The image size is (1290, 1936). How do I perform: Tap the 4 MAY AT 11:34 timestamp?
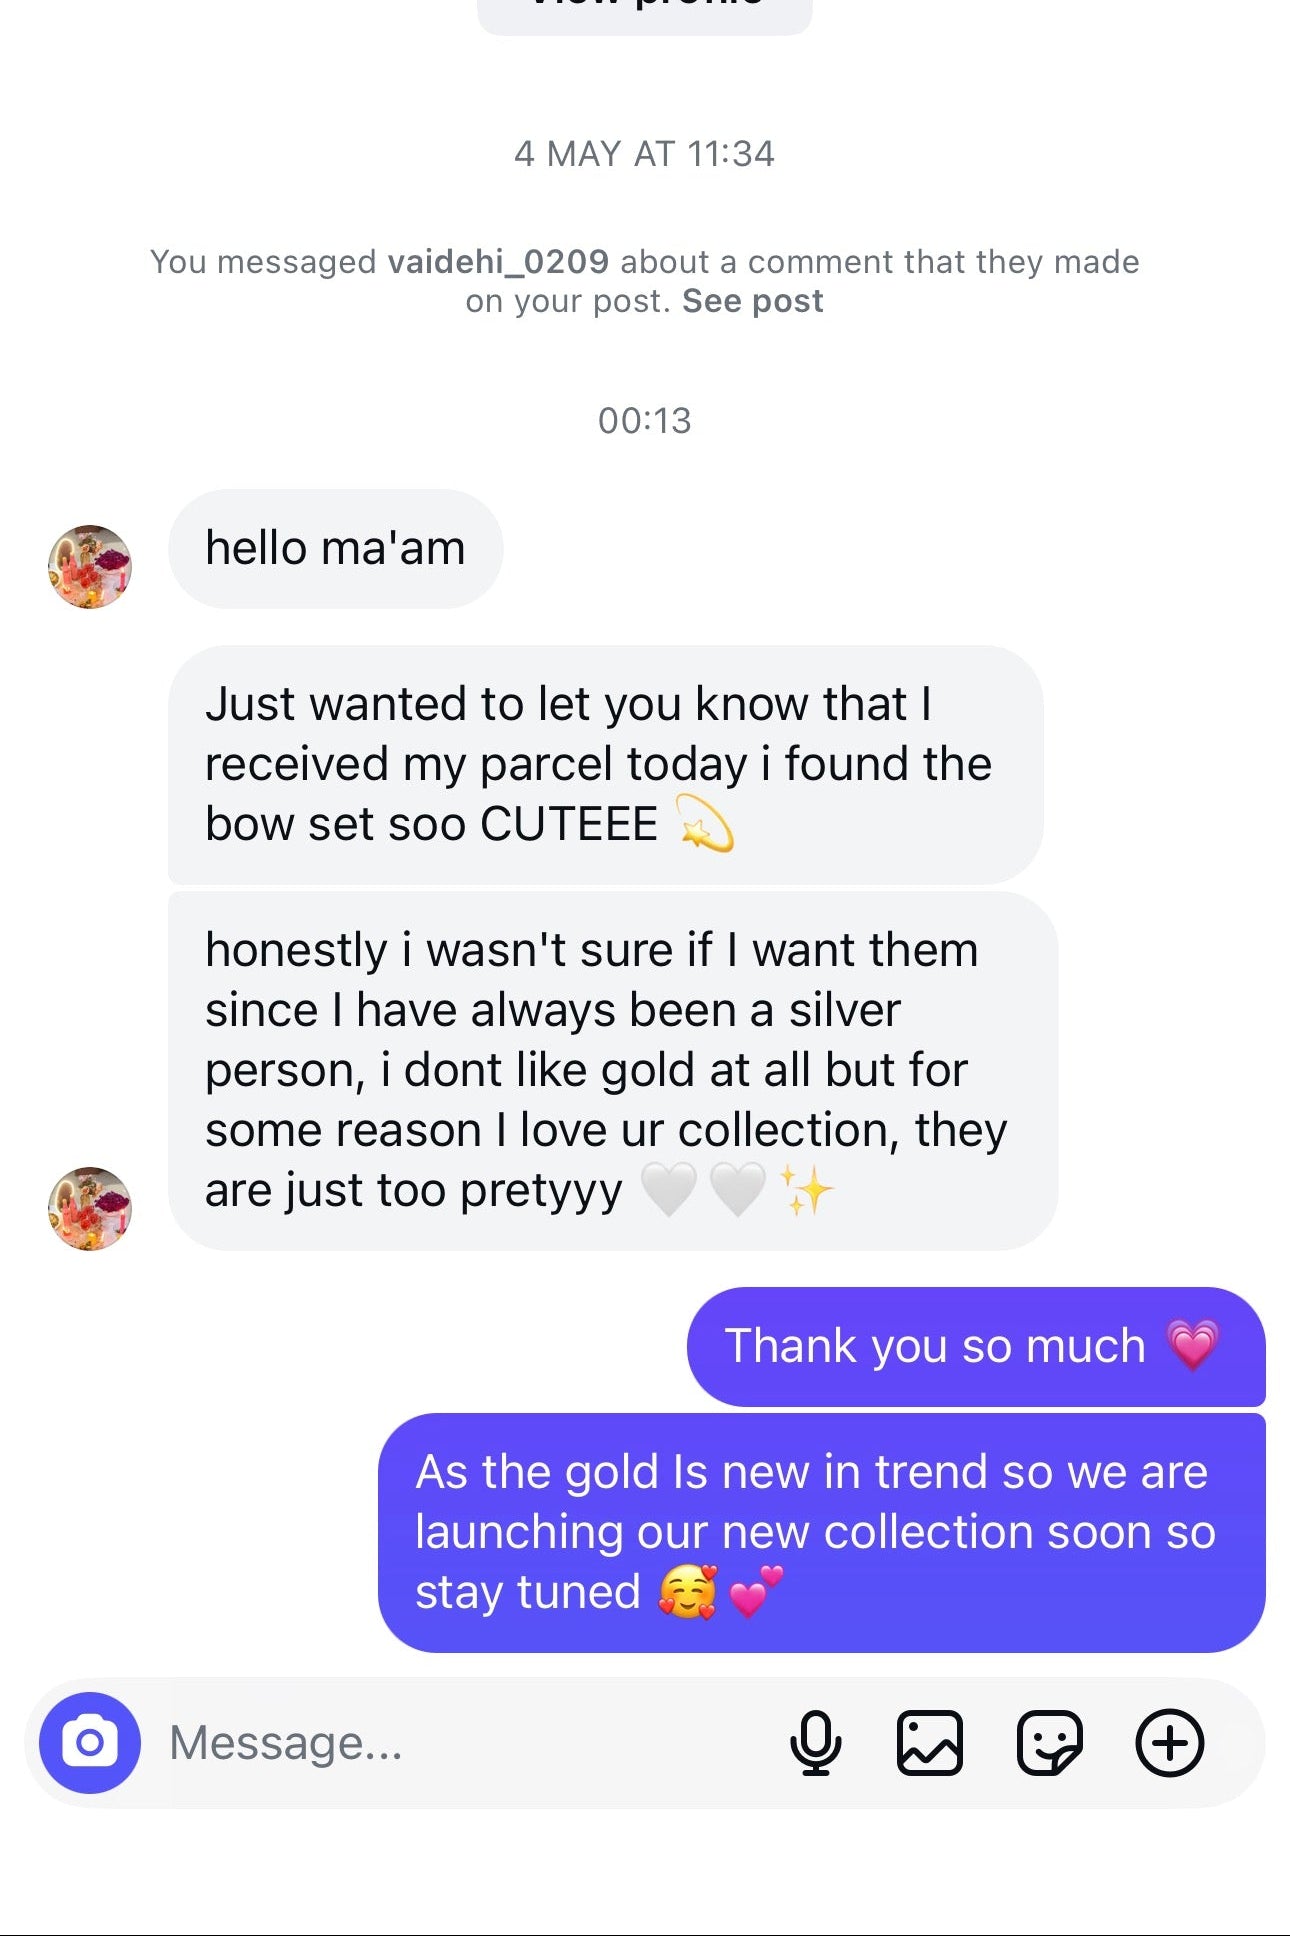click(x=644, y=154)
